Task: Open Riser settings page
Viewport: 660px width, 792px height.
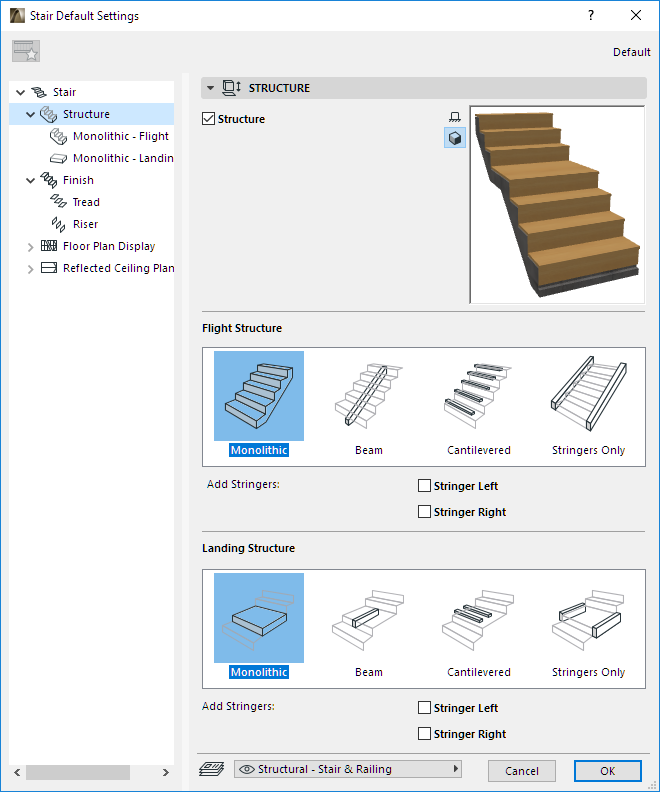Action: 85,224
